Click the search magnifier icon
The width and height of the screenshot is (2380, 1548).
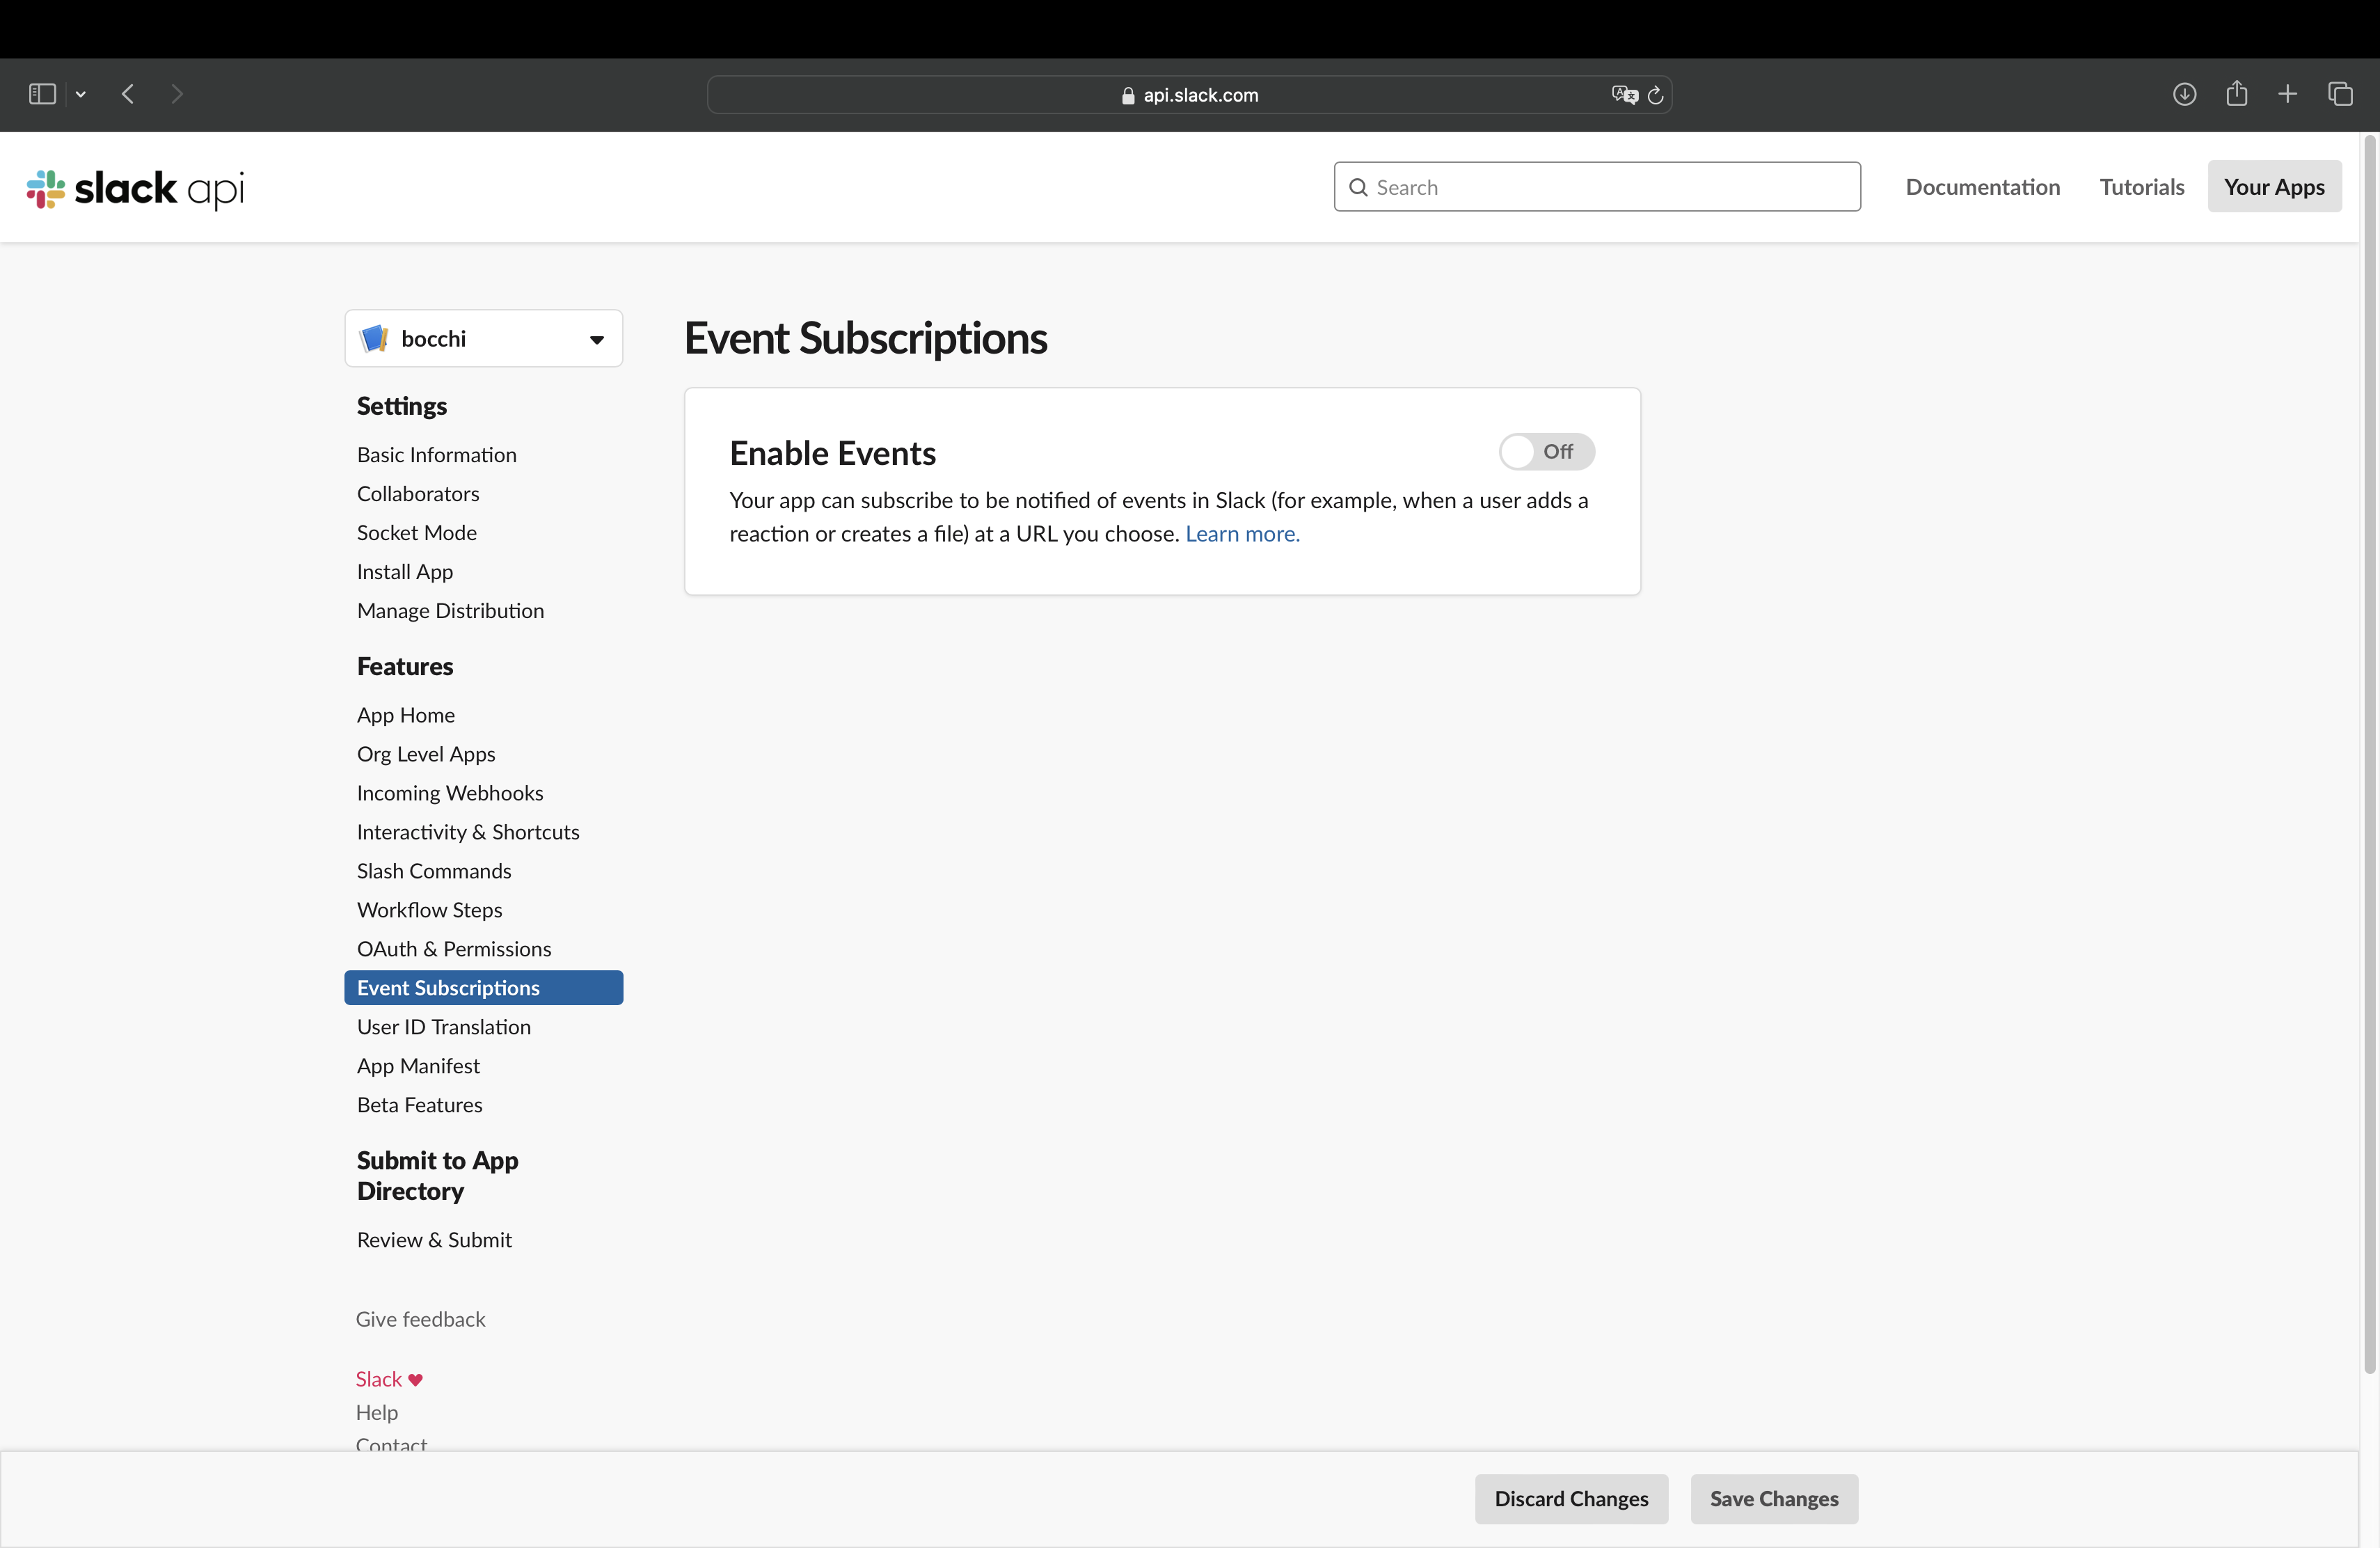1360,187
